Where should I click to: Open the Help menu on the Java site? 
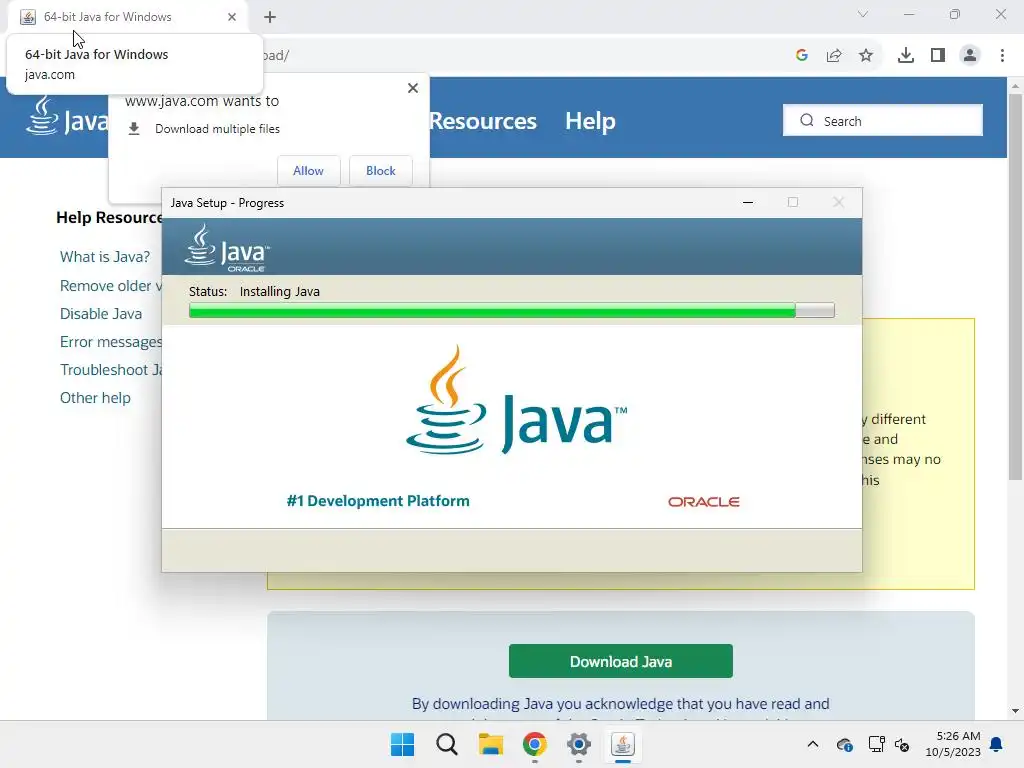[590, 121]
